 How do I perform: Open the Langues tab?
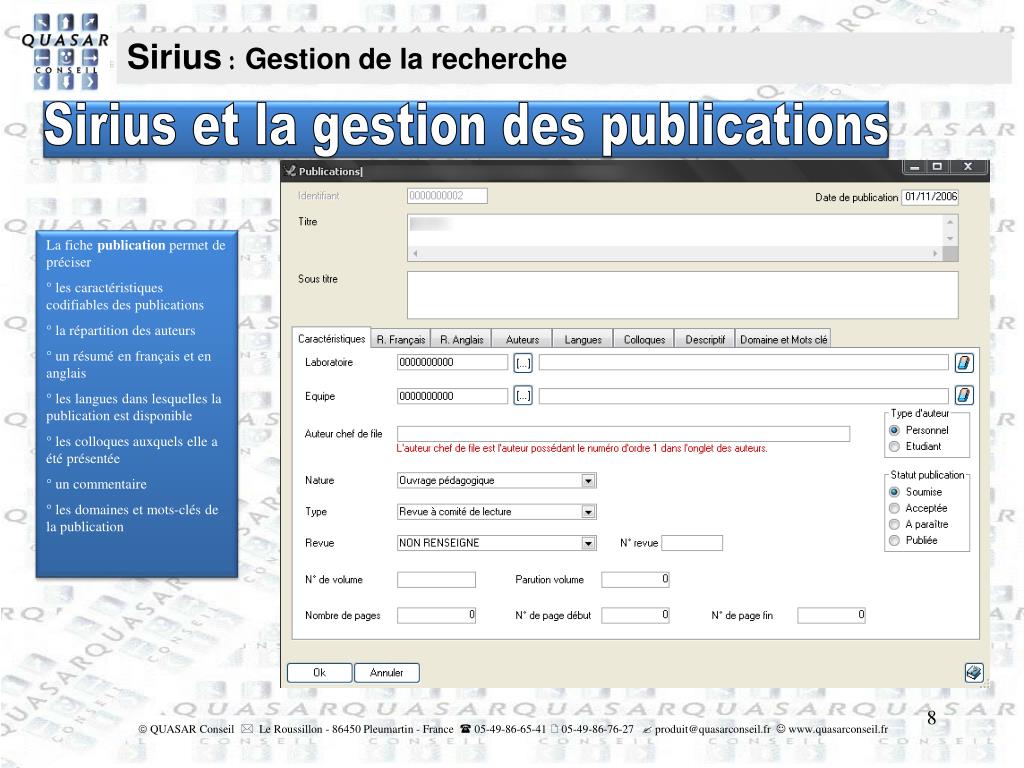583,340
